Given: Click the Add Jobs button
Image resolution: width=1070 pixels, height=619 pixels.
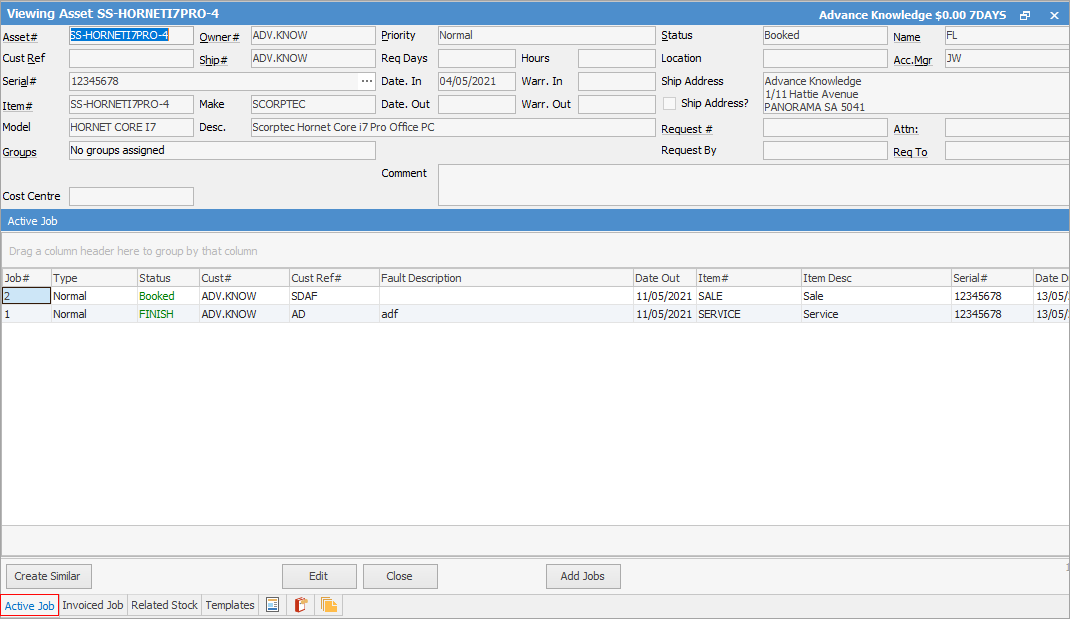Looking at the screenshot, I should (x=583, y=576).
